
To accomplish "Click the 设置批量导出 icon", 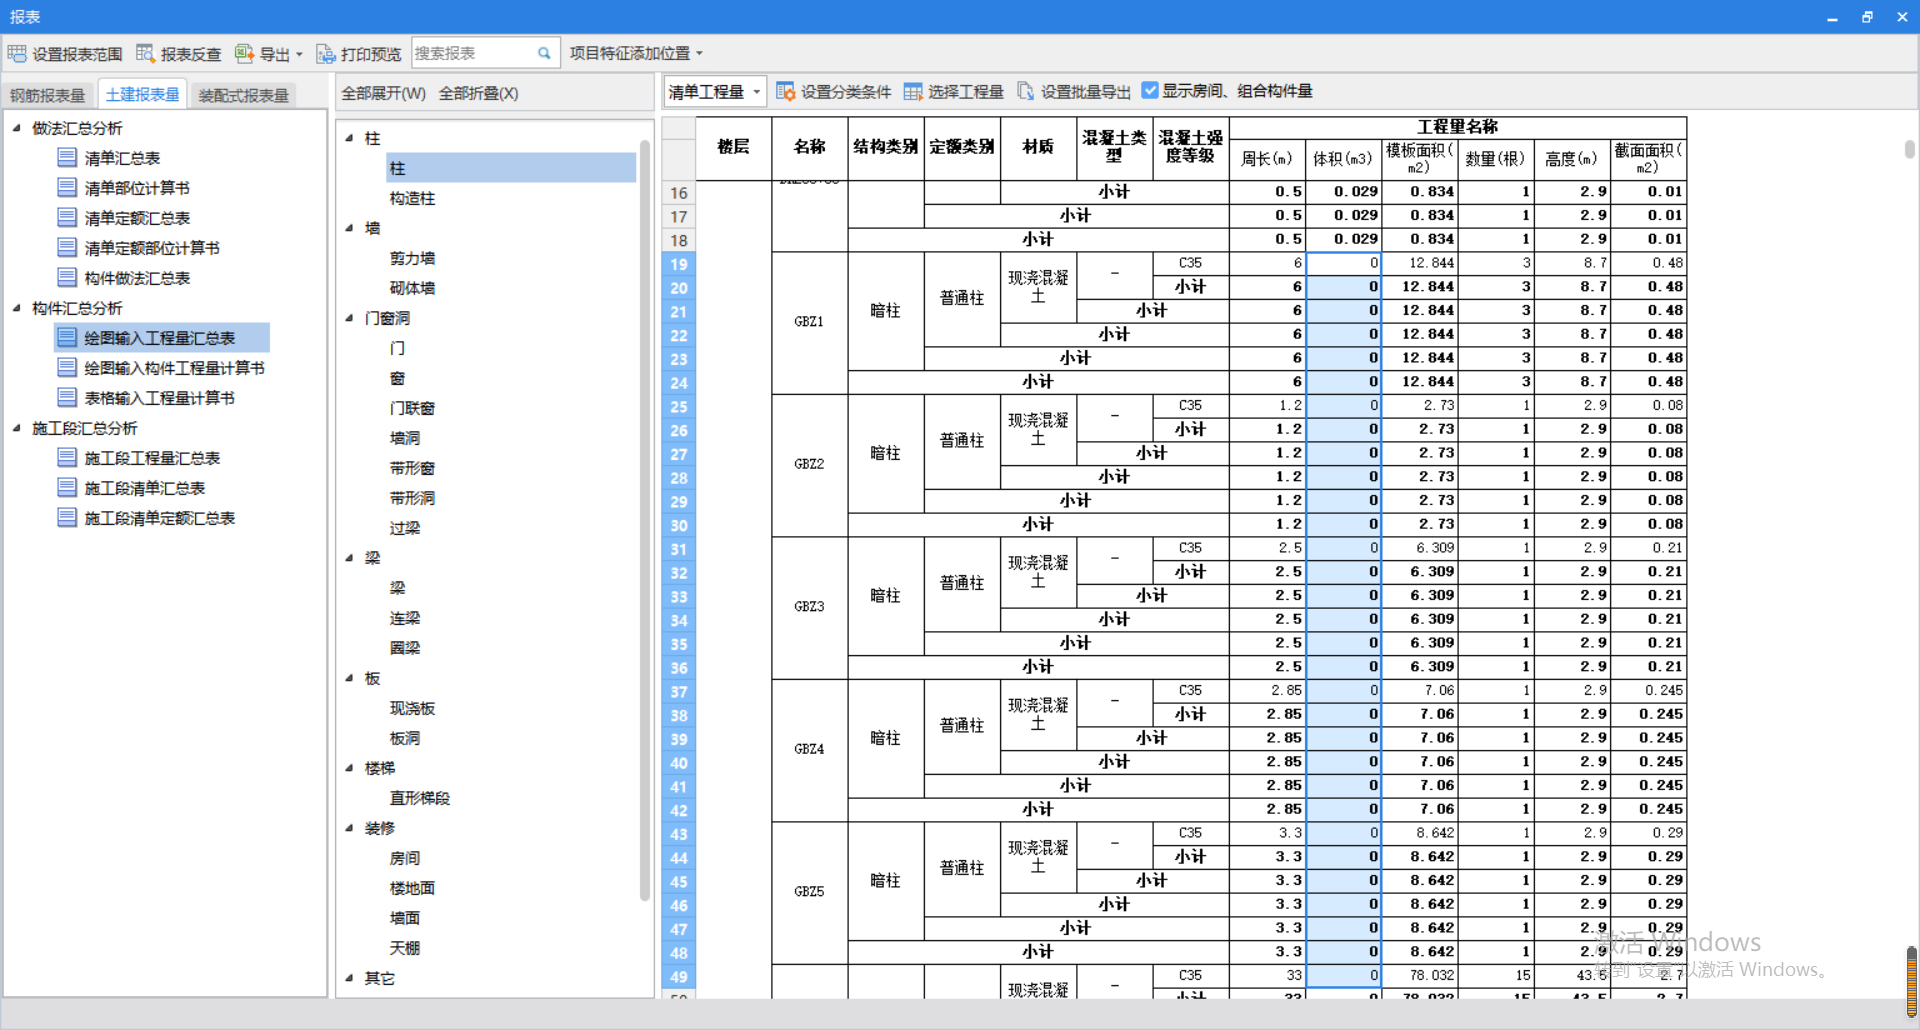I will pyautogui.click(x=1026, y=91).
